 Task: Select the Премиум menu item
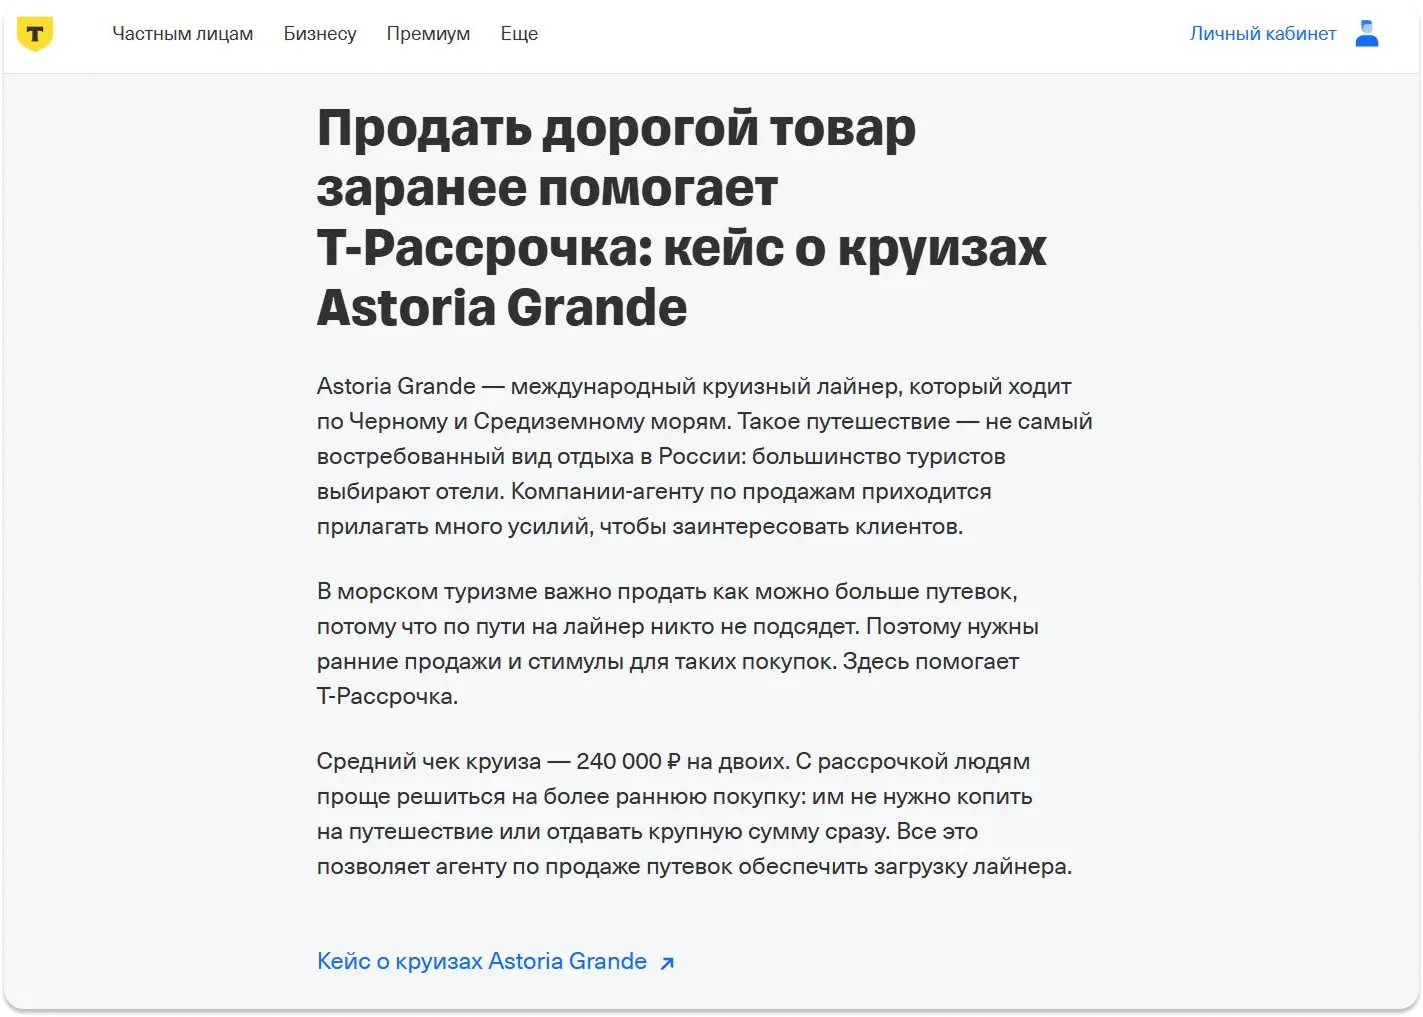click(428, 34)
